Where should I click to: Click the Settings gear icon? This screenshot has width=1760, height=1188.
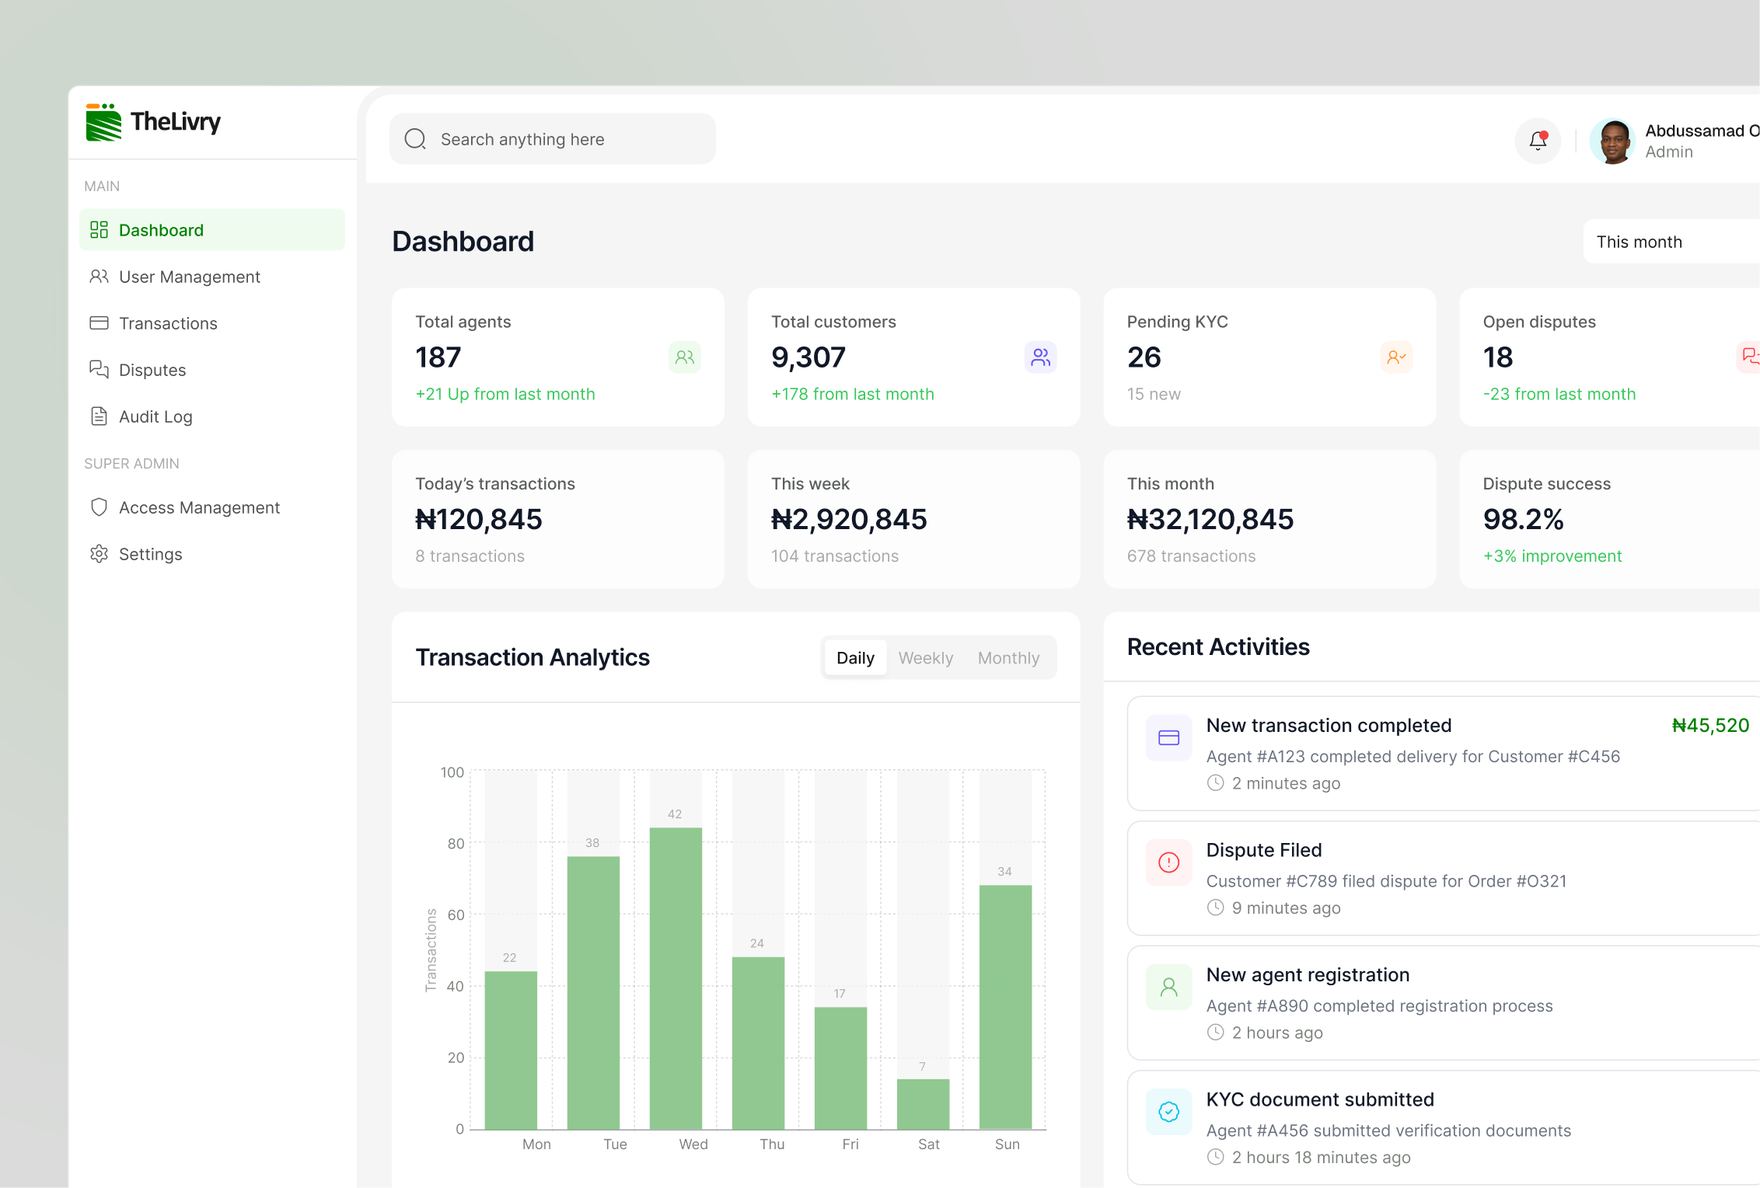pyautogui.click(x=99, y=554)
